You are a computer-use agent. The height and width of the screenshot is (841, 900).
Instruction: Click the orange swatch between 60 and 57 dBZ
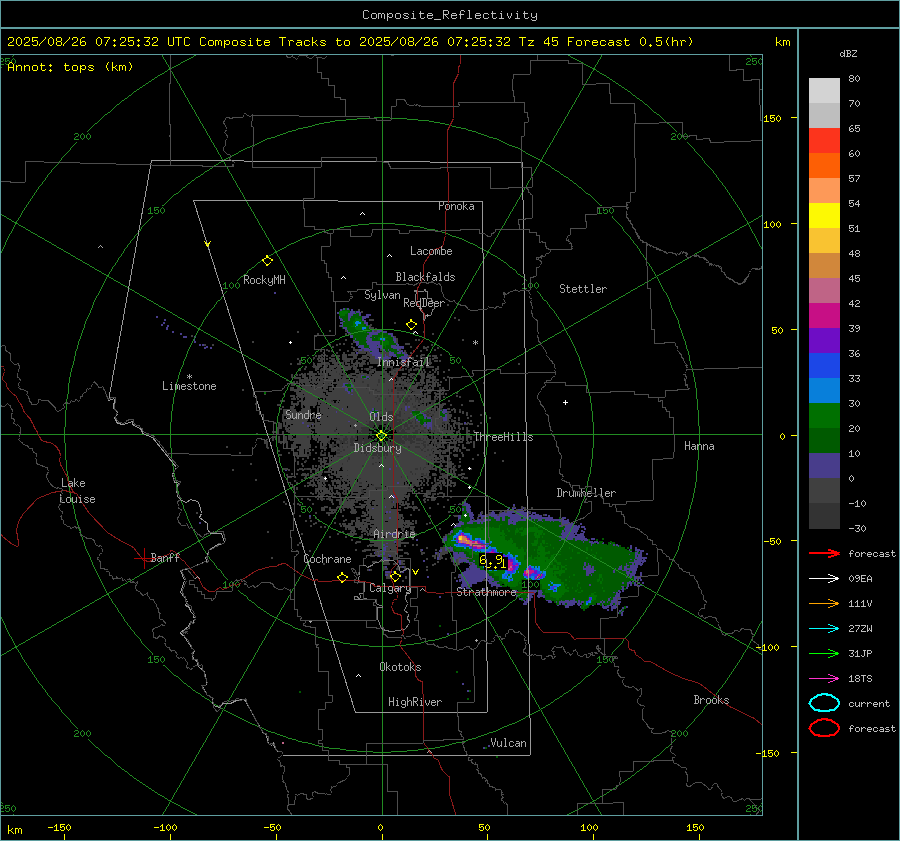(x=824, y=166)
